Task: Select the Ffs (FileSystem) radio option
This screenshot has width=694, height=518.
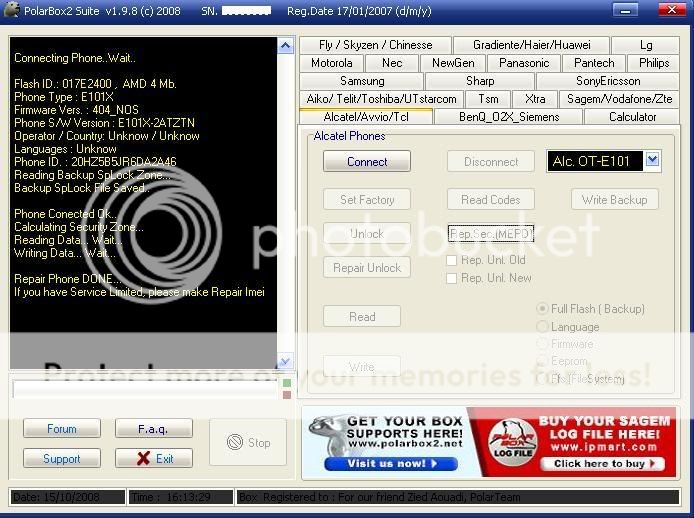Action: (542, 379)
